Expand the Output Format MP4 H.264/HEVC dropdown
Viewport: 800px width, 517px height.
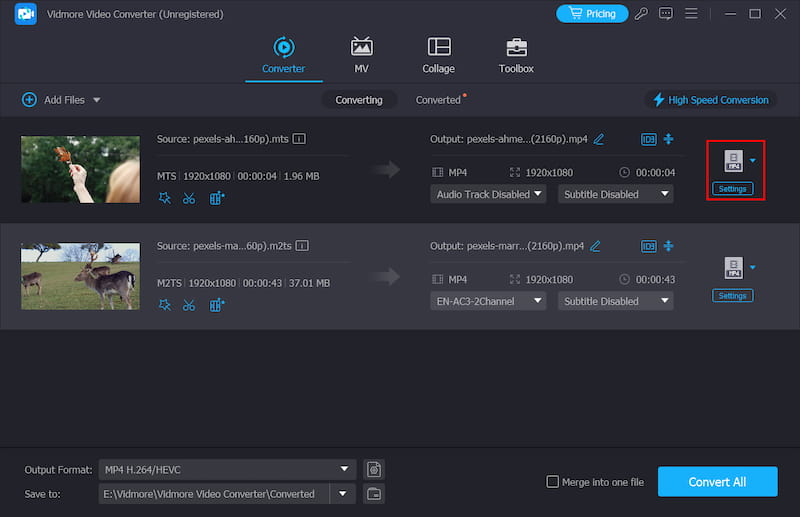(x=228, y=469)
